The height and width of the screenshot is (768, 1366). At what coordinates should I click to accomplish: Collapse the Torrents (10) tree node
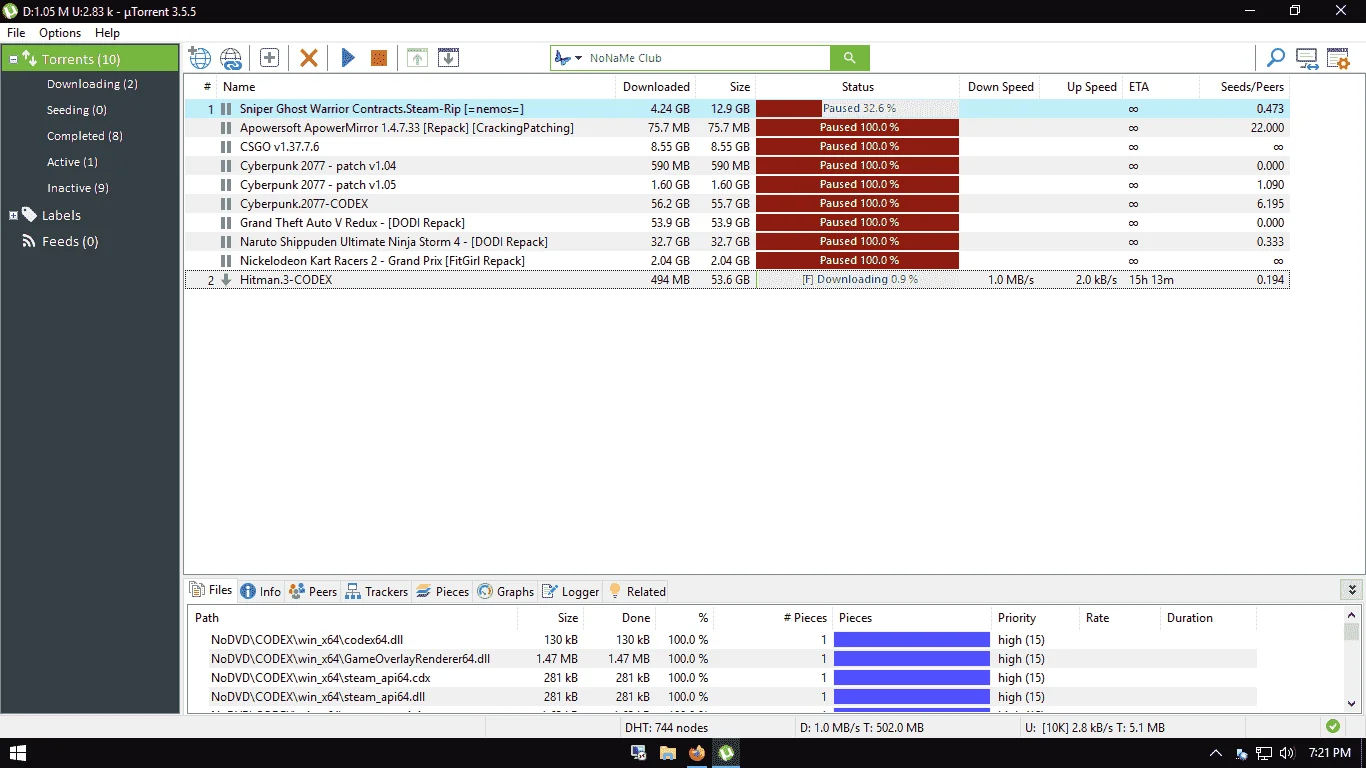pyautogui.click(x=13, y=60)
